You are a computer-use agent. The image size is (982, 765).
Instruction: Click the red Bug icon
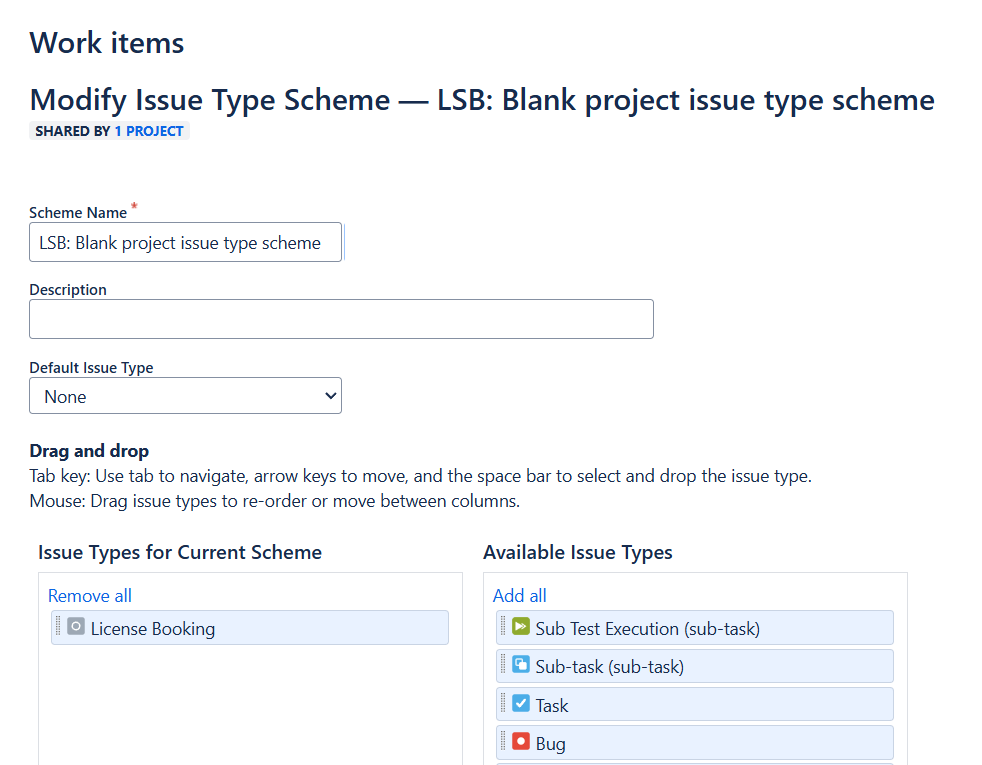[x=520, y=741]
